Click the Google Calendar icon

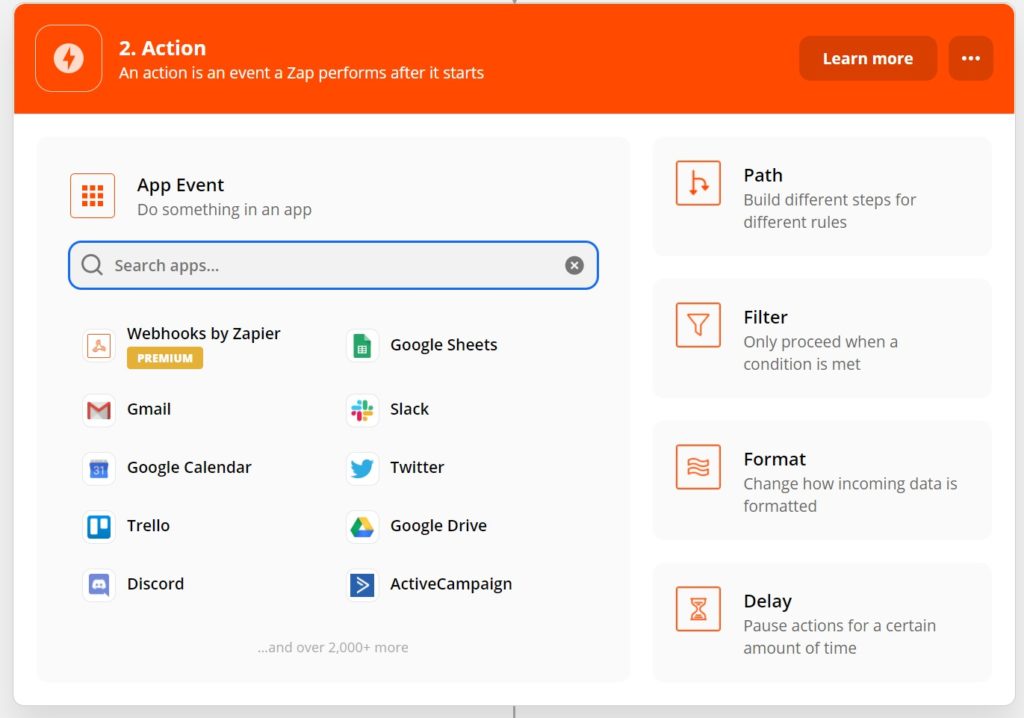[x=99, y=468]
